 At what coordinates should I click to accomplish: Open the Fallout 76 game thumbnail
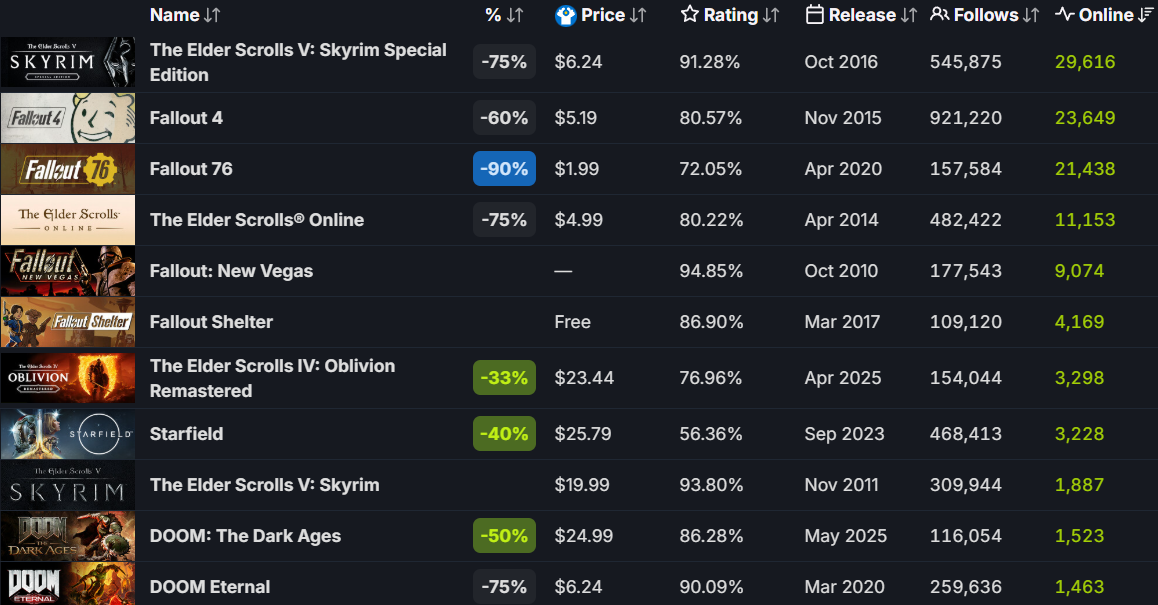pyautogui.click(x=67, y=169)
